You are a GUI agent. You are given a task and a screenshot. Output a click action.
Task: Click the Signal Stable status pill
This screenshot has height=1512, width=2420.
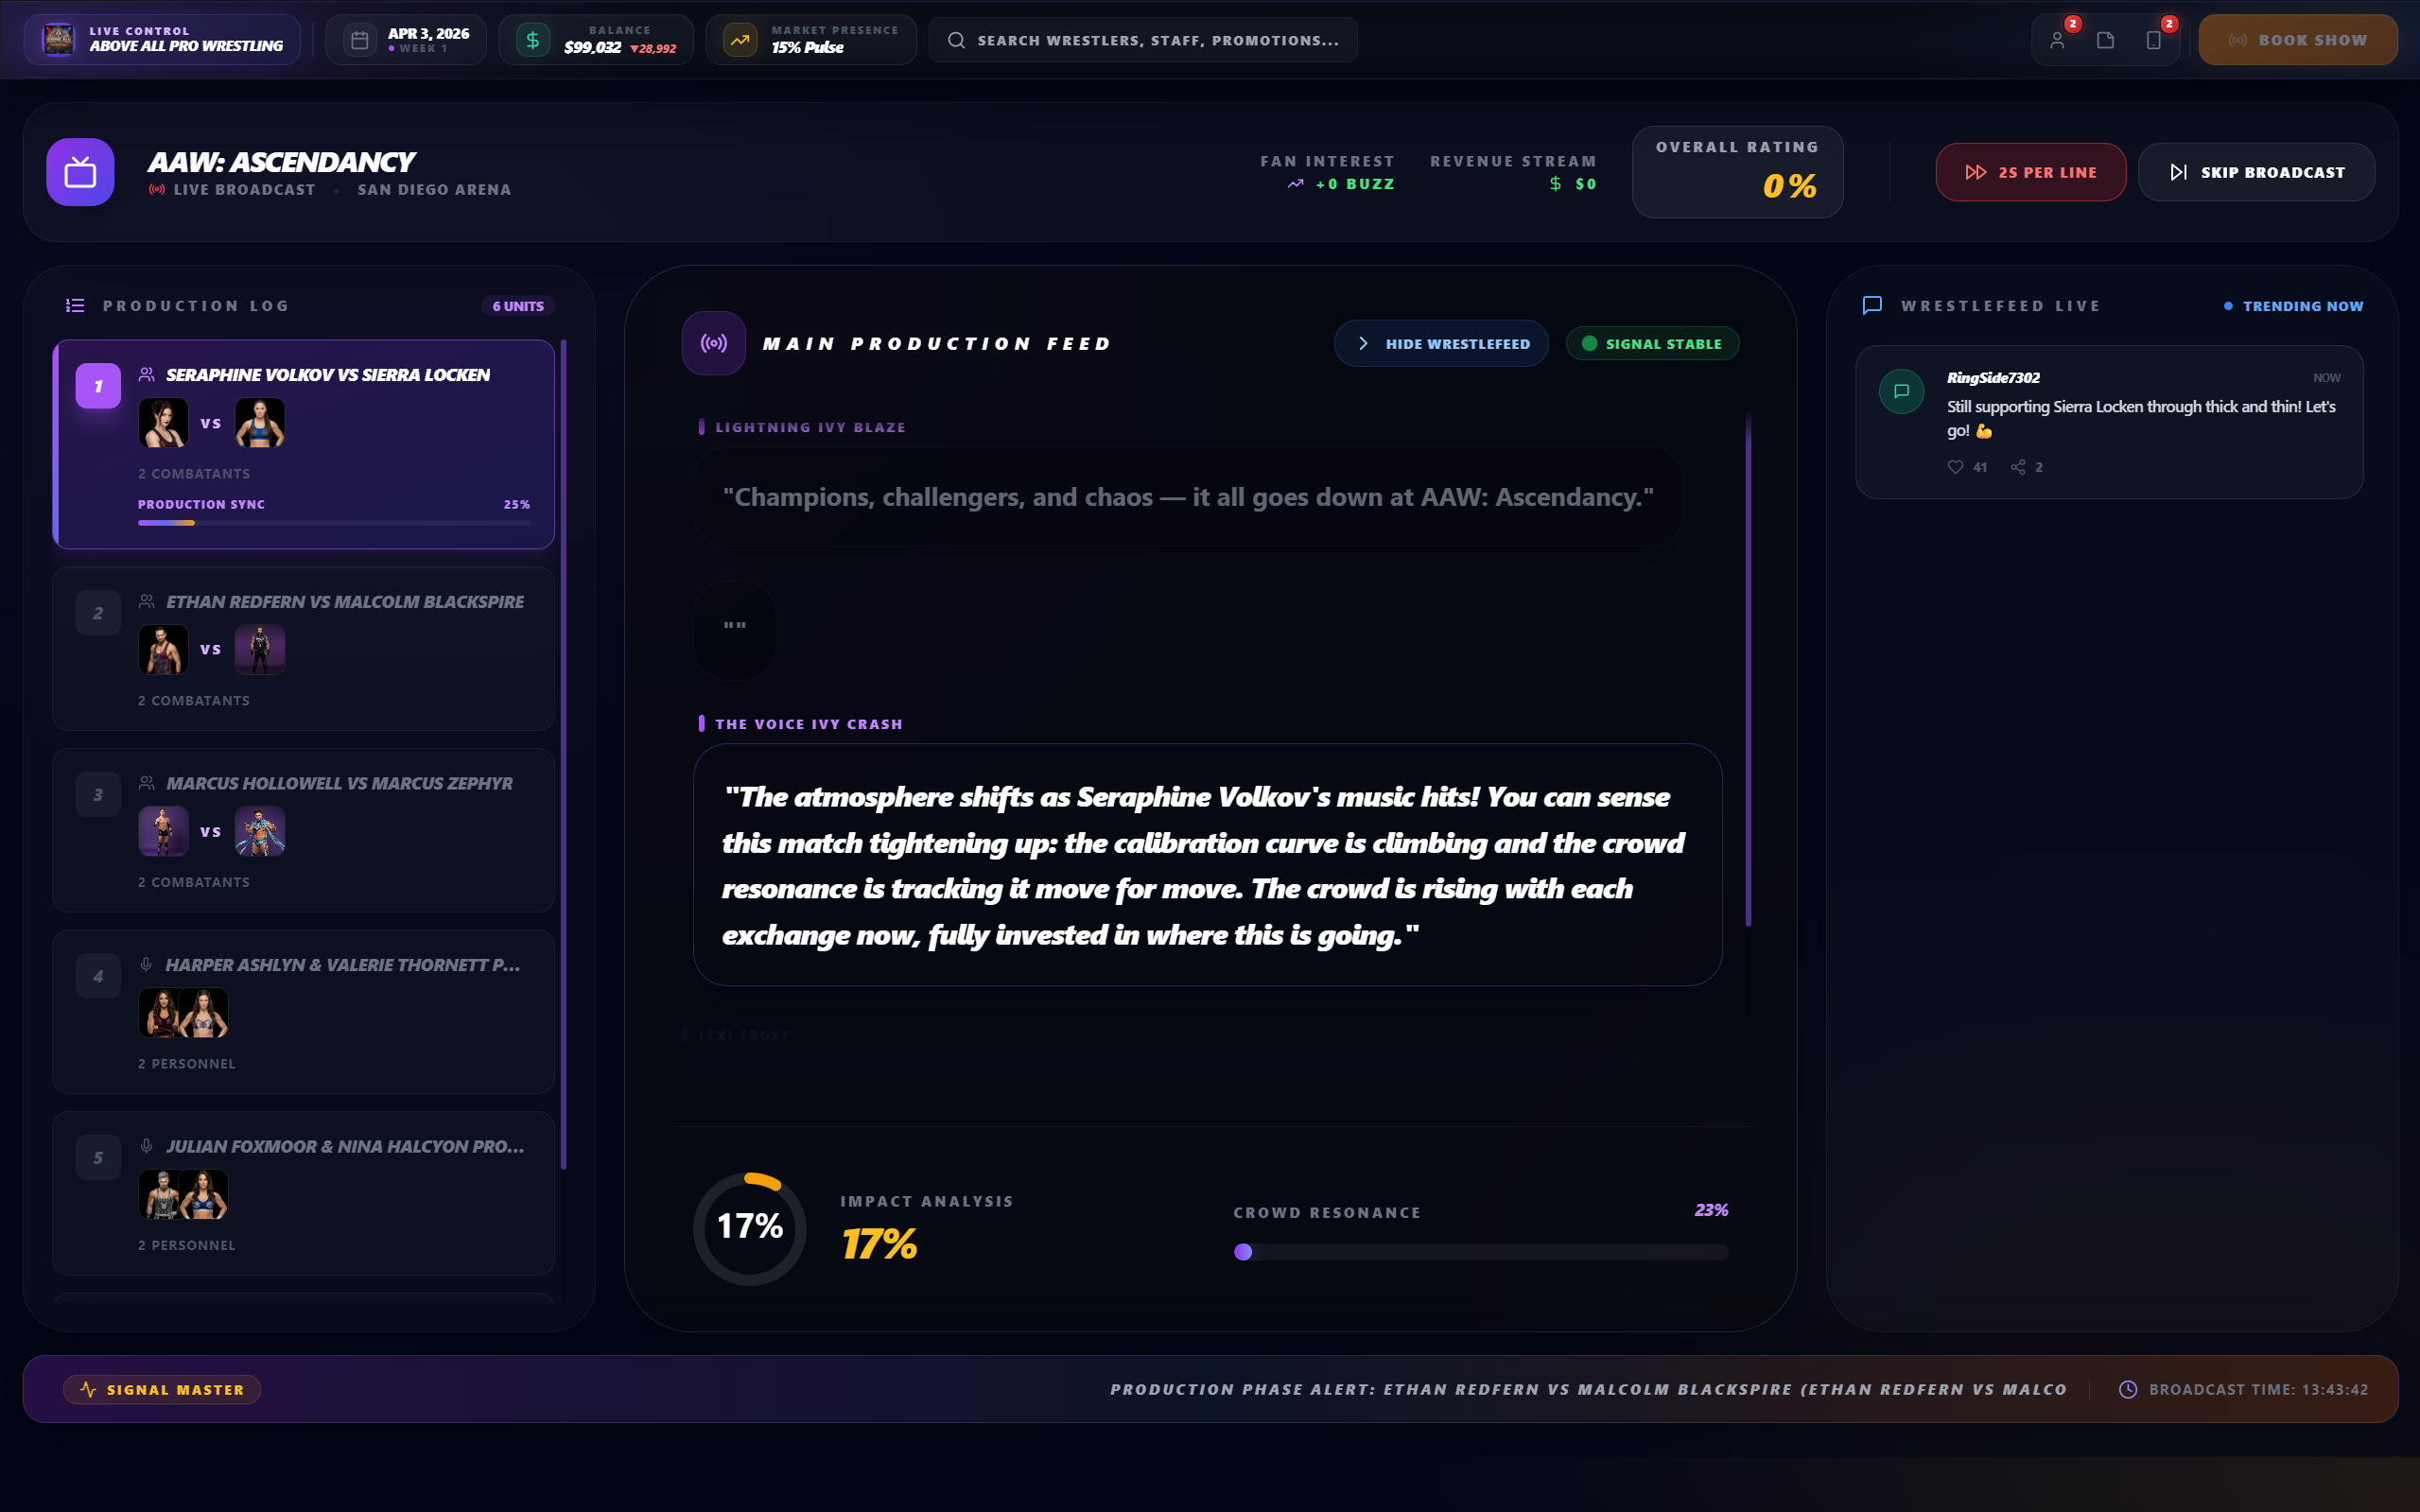(1652, 343)
